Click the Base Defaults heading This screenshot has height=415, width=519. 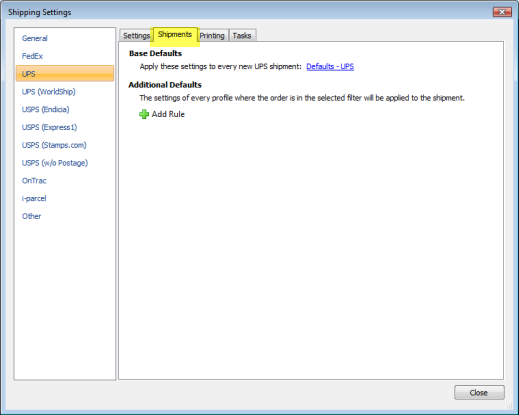(x=155, y=53)
